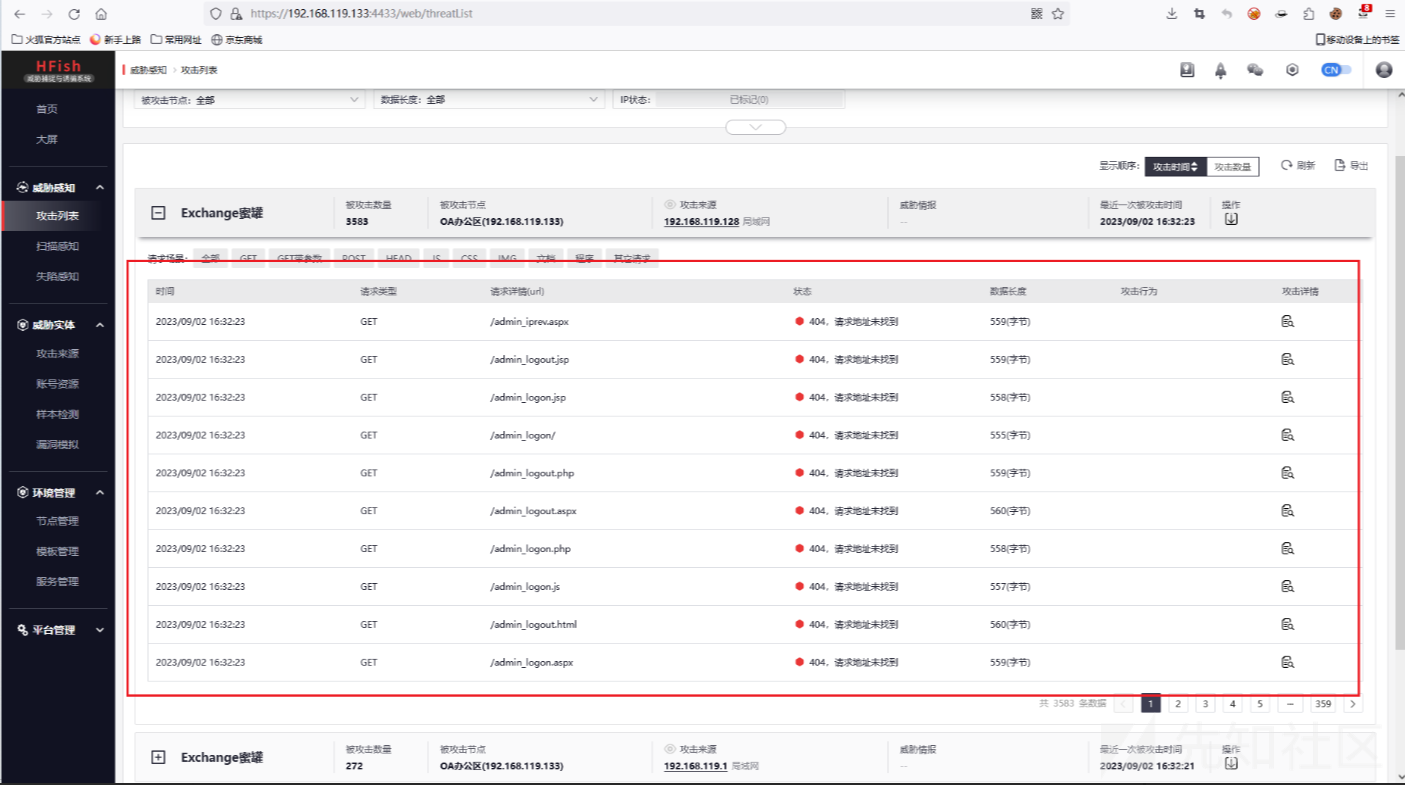Viewport: 1405px width, 785px height.
Task: Click the browser reload icon
Action: [74, 14]
